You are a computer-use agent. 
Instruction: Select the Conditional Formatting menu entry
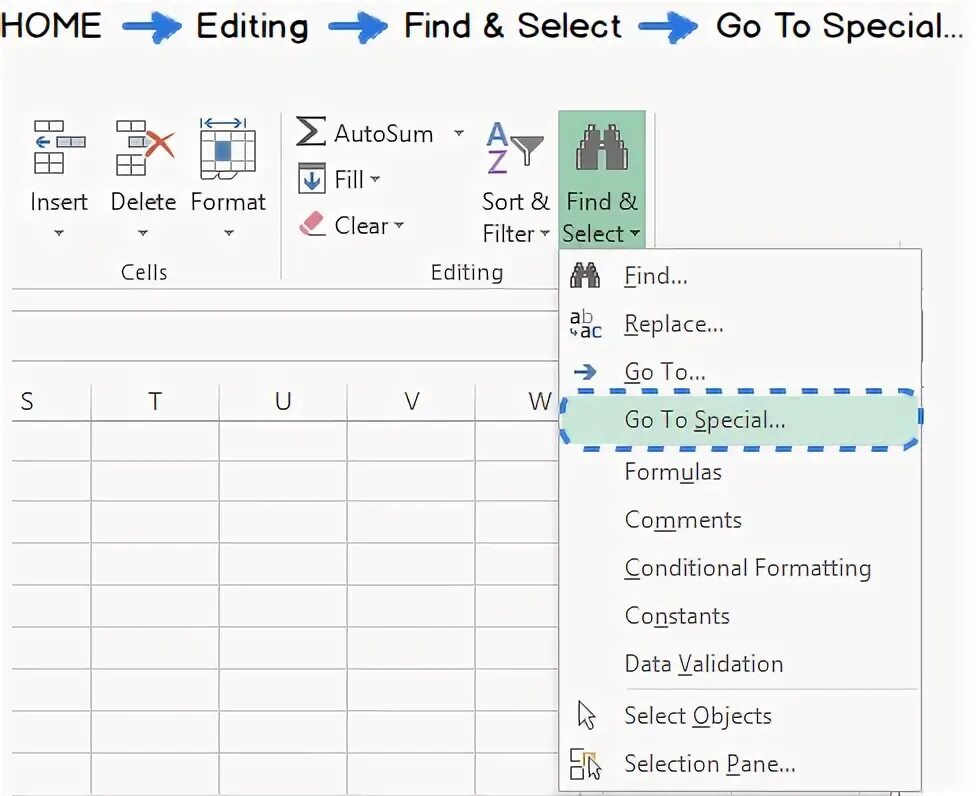pos(747,568)
